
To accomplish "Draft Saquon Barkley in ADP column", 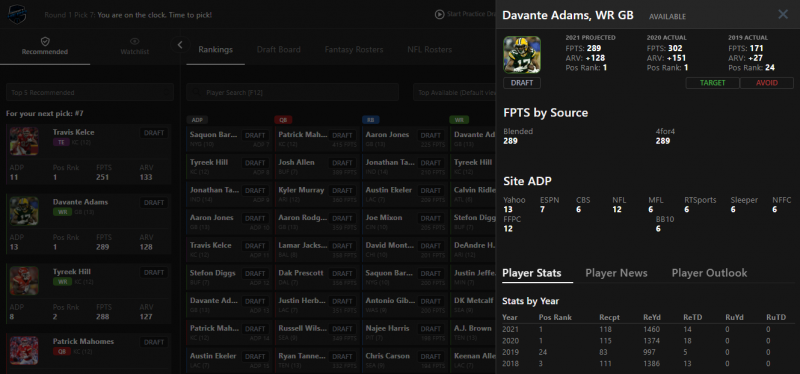I will tap(255, 135).
